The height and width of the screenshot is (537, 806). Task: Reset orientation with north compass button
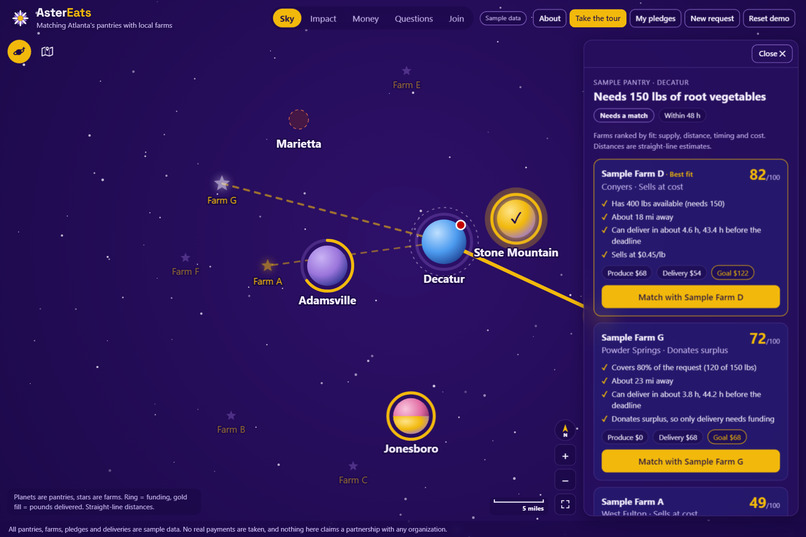click(565, 431)
